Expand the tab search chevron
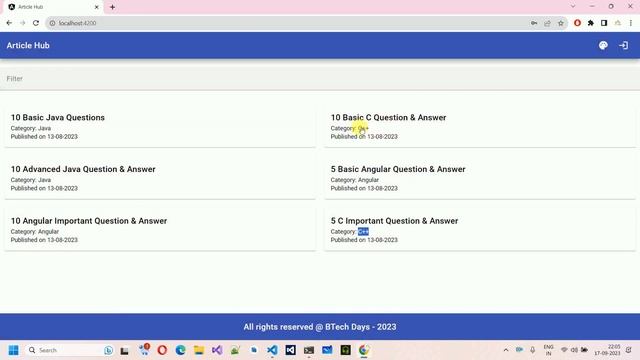Screen dimensions: 640x360 tap(573, 7)
